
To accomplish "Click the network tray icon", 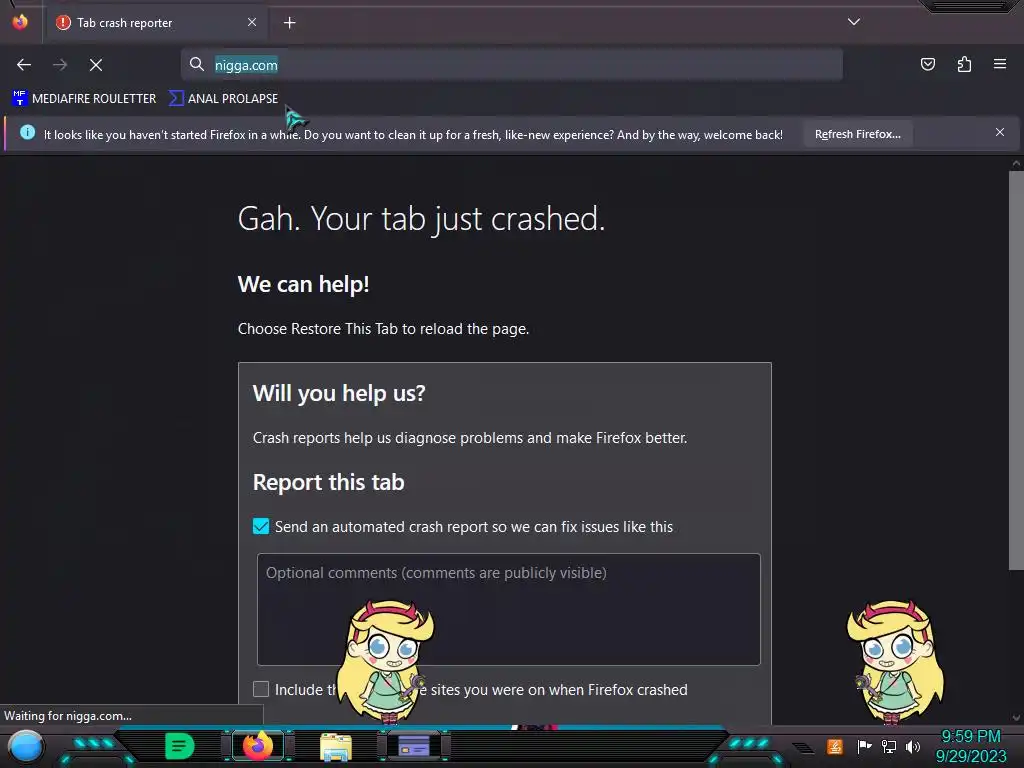I will coord(889,746).
